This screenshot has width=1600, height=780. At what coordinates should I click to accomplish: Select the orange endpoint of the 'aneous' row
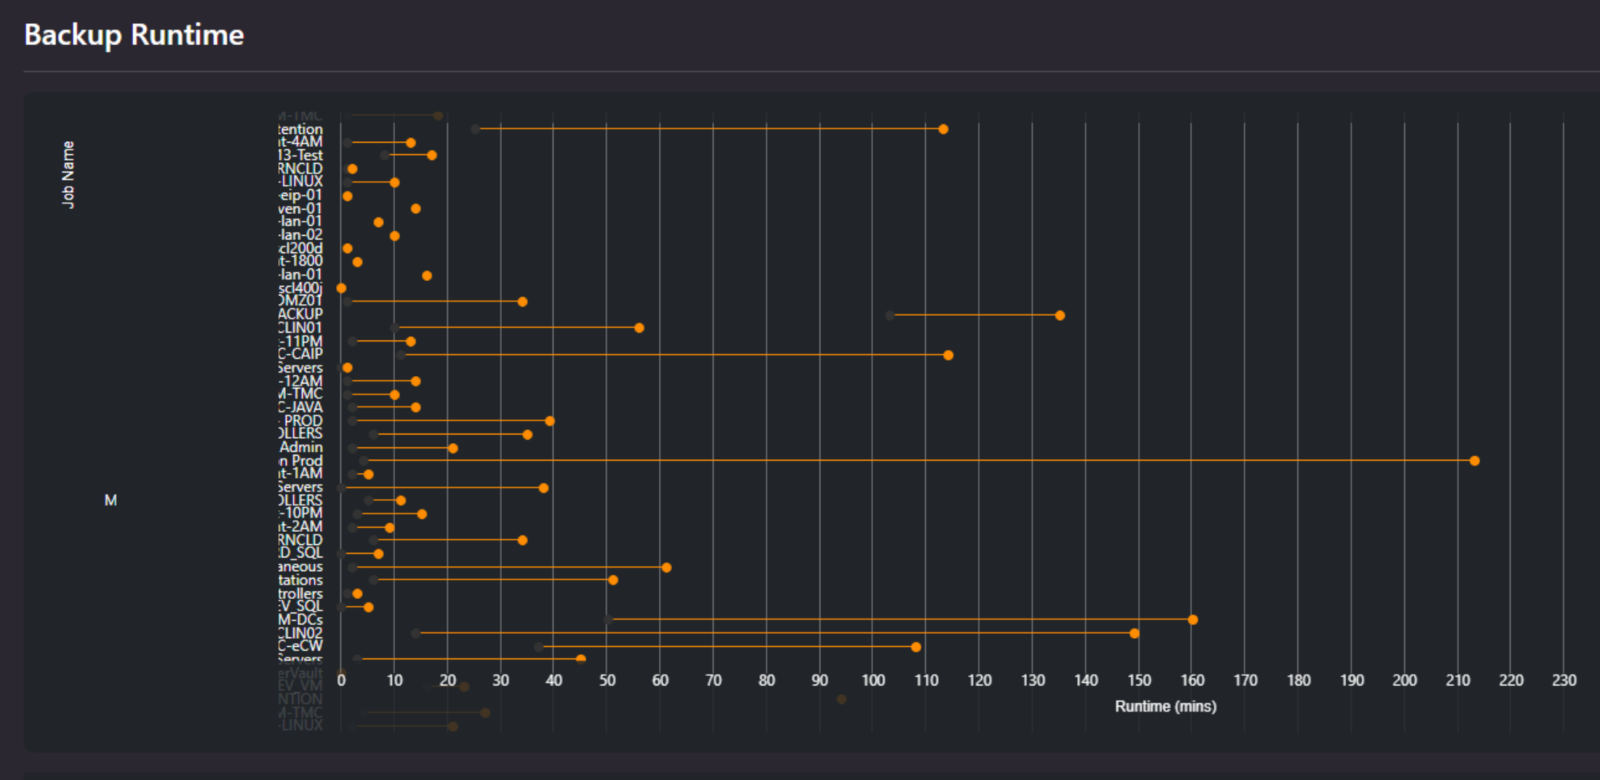coord(666,567)
